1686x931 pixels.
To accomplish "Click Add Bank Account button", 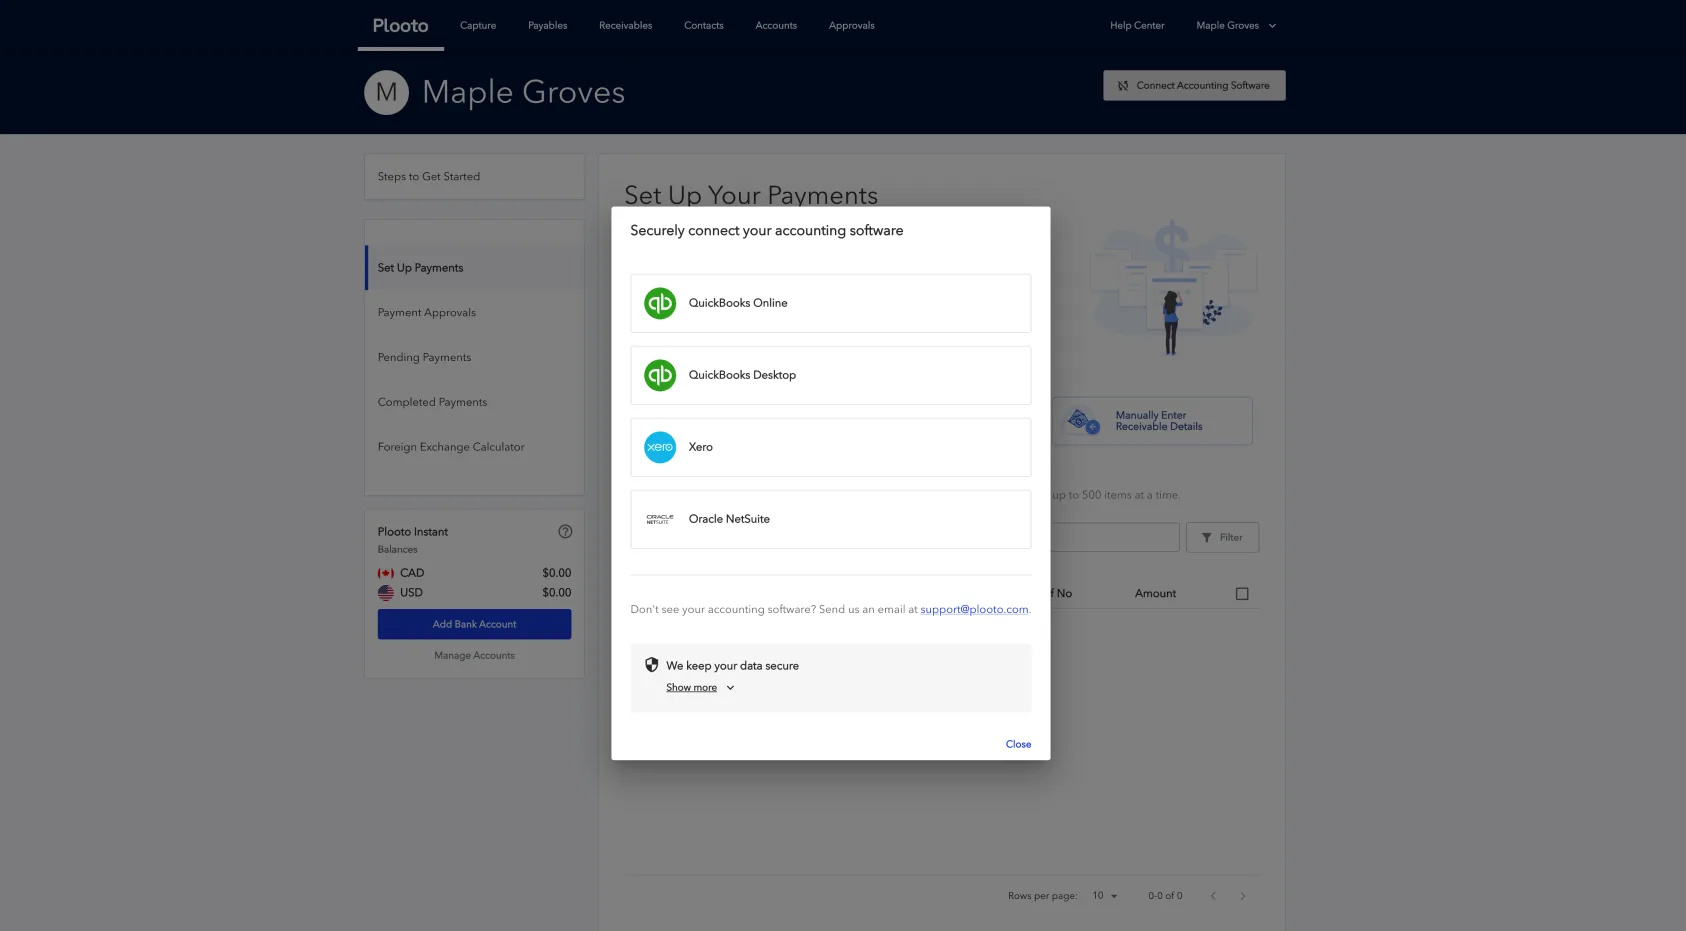I will click(x=475, y=625).
